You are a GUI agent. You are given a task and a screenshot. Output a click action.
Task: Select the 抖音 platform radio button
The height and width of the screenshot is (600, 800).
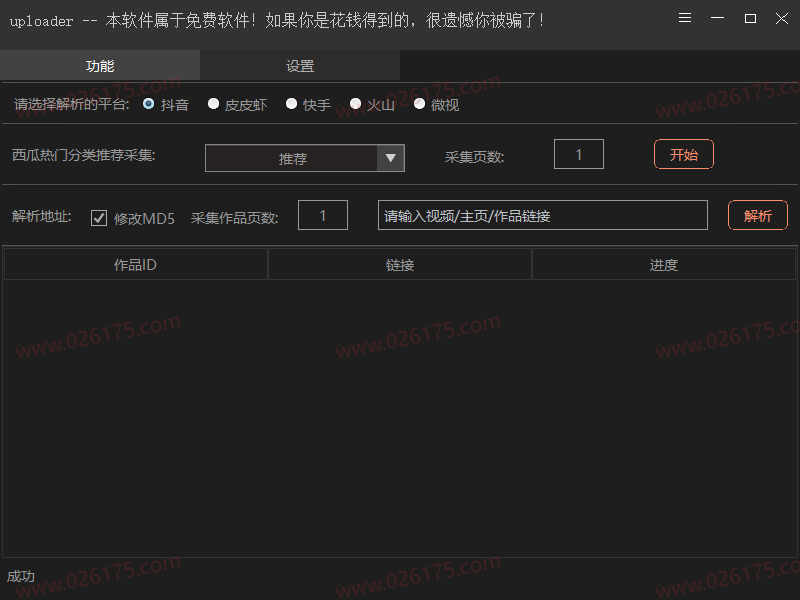click(148, 104)
